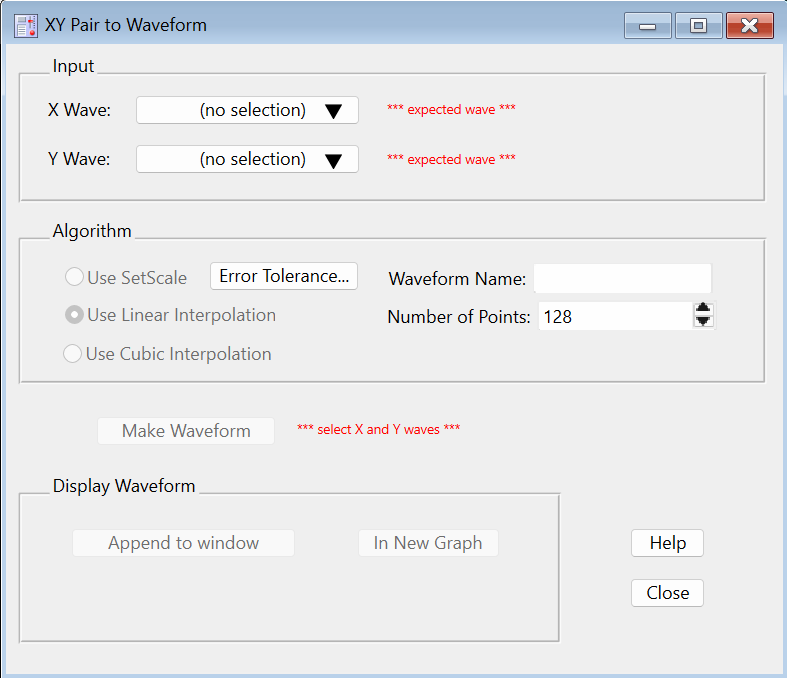
Task: Maximize the dialog window
Action: pos(698,26)
